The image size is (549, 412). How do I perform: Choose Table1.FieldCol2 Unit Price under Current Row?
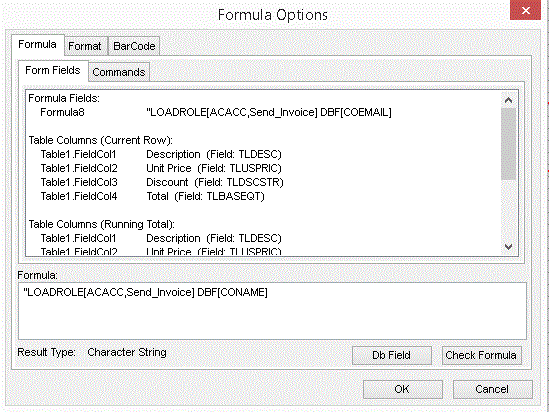point(161,168)
